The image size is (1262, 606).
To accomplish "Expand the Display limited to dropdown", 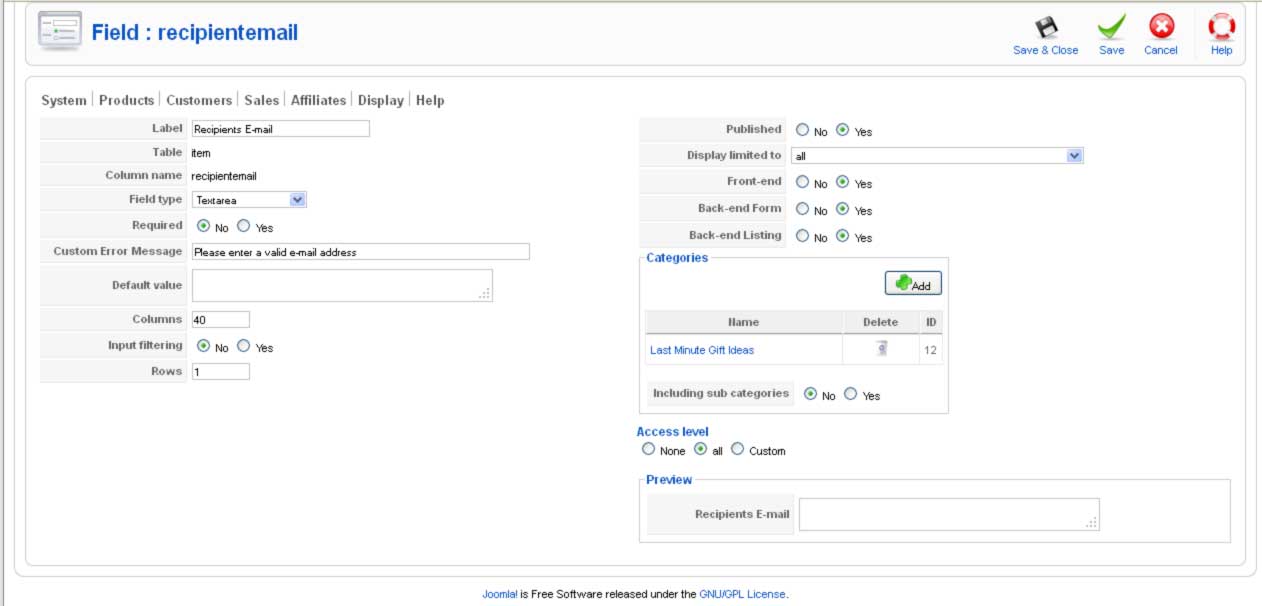I will [x=937, y=156].
